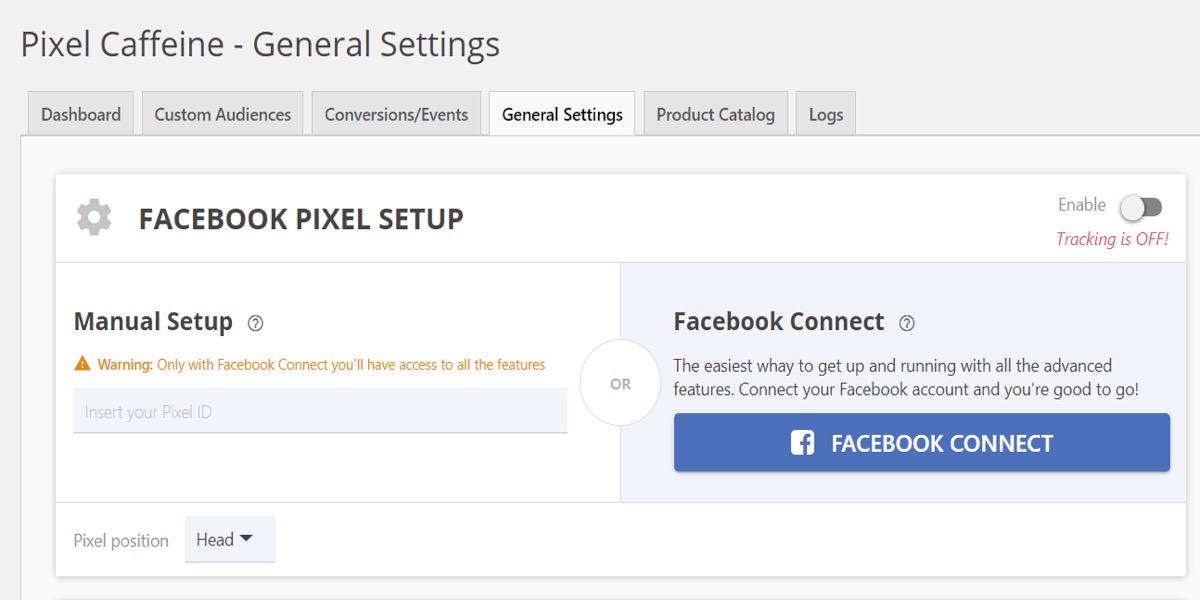Go to the Conversions/Events tab

pos(396,114)
